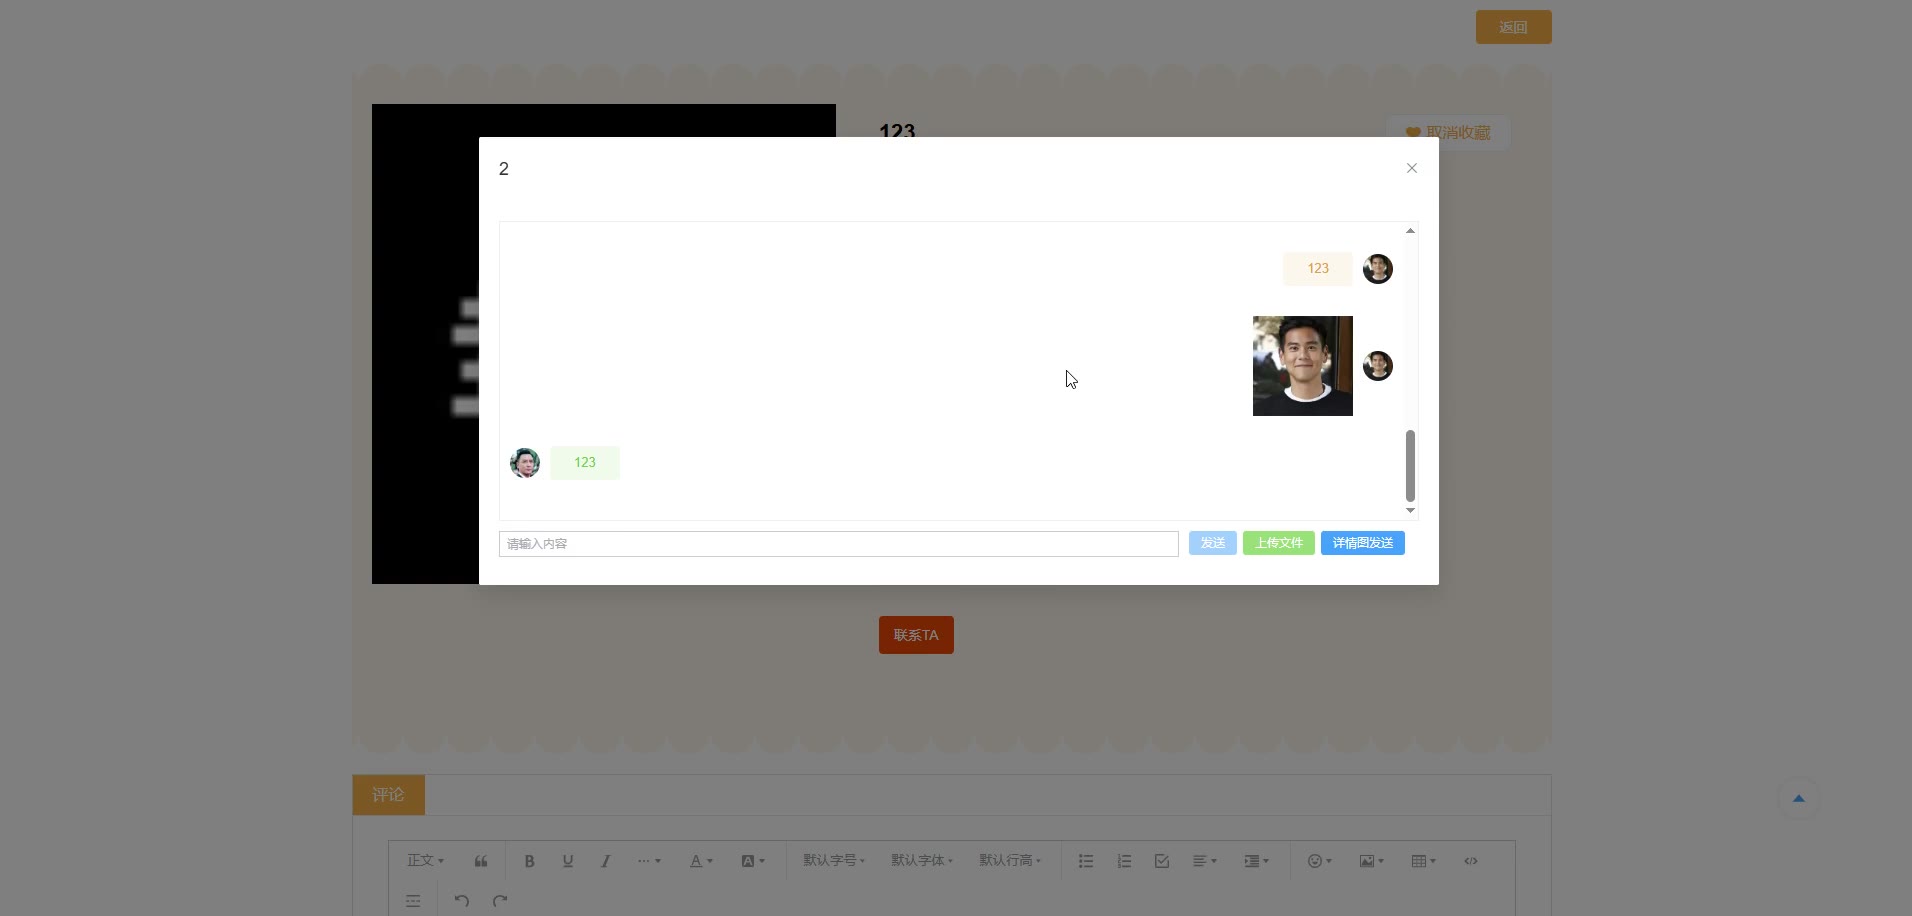Image resolution: width=1912 pixels, height=916 pixels.
Task: Switch to the 评论 tab
Action: pyautogui.click(x=389, y=795)
